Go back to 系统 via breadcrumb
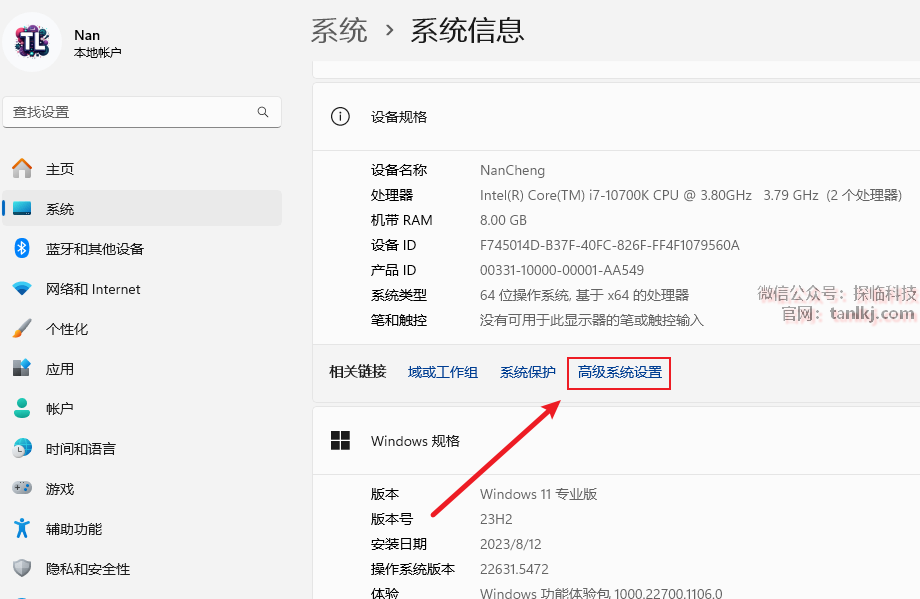The image size is (920, 599). coord(339,30)
